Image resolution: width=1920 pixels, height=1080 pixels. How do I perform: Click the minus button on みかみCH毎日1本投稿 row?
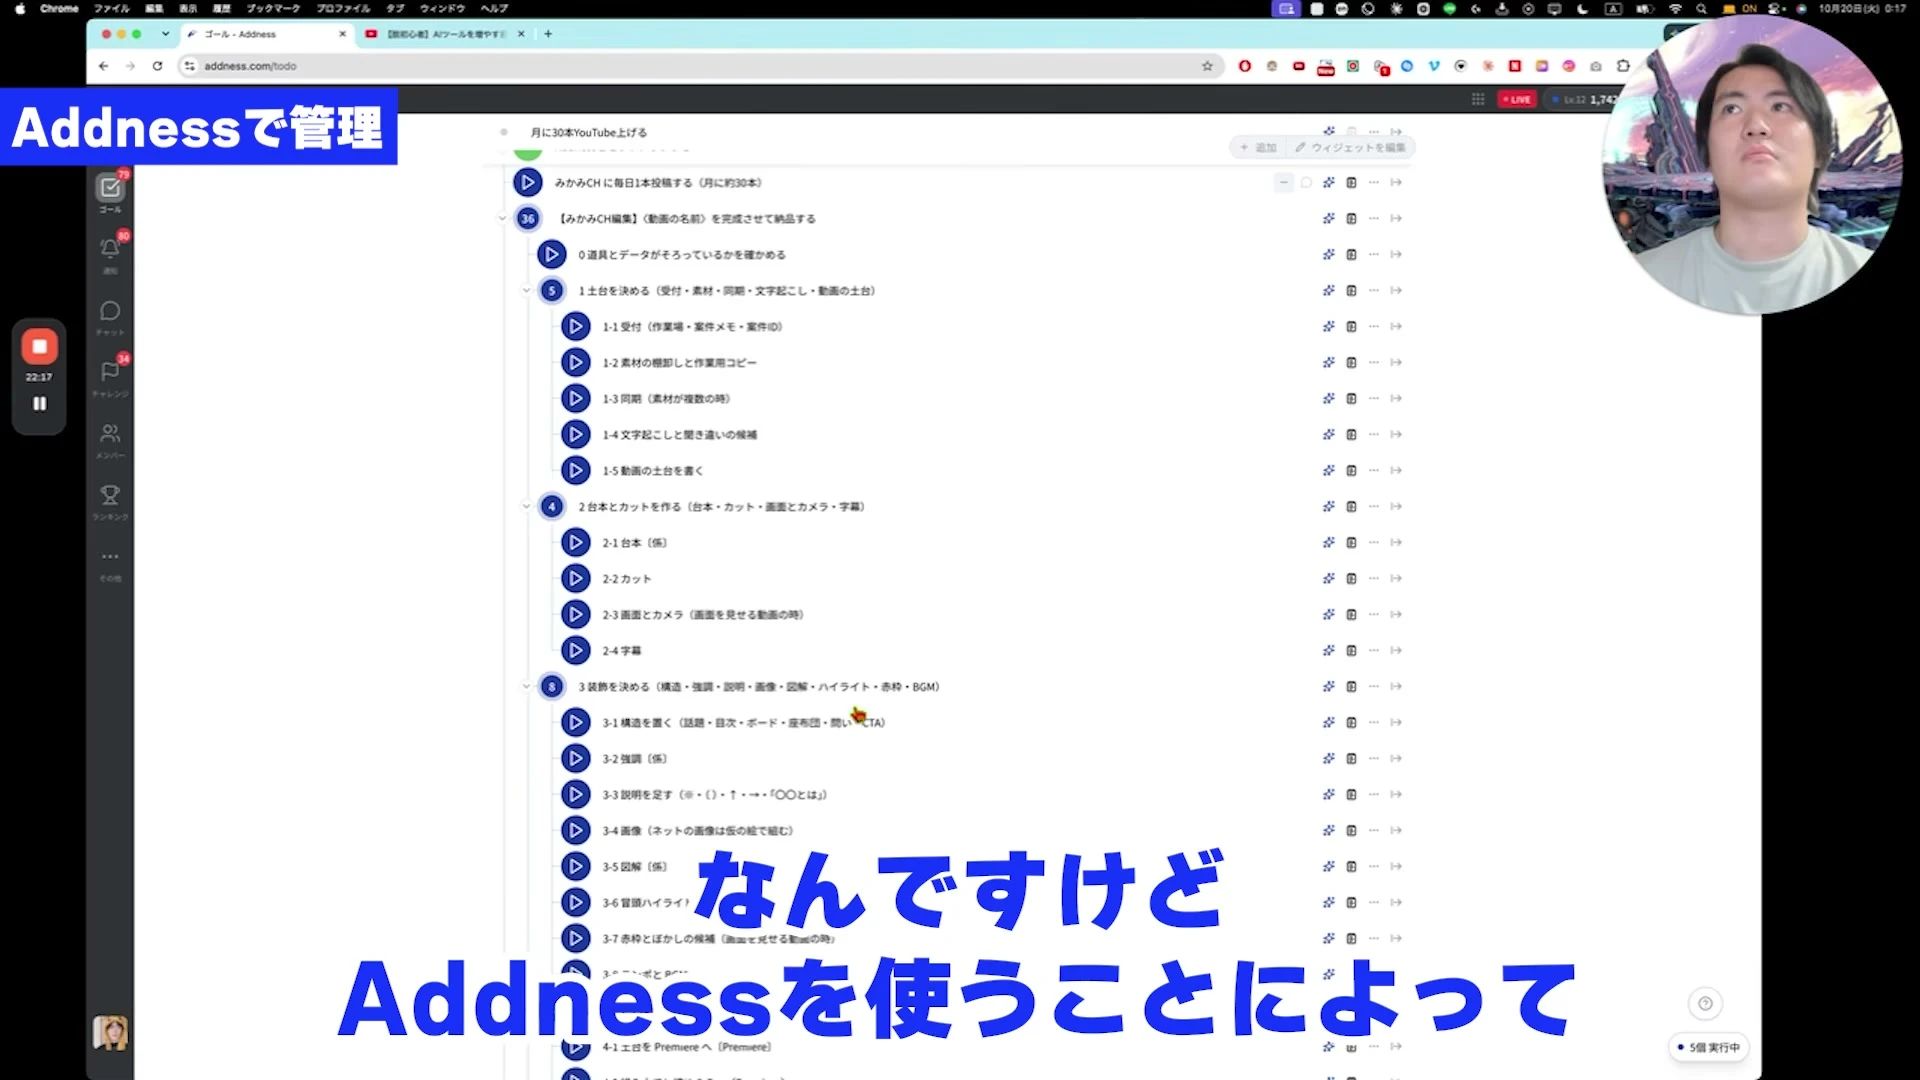click(1284, 183)
